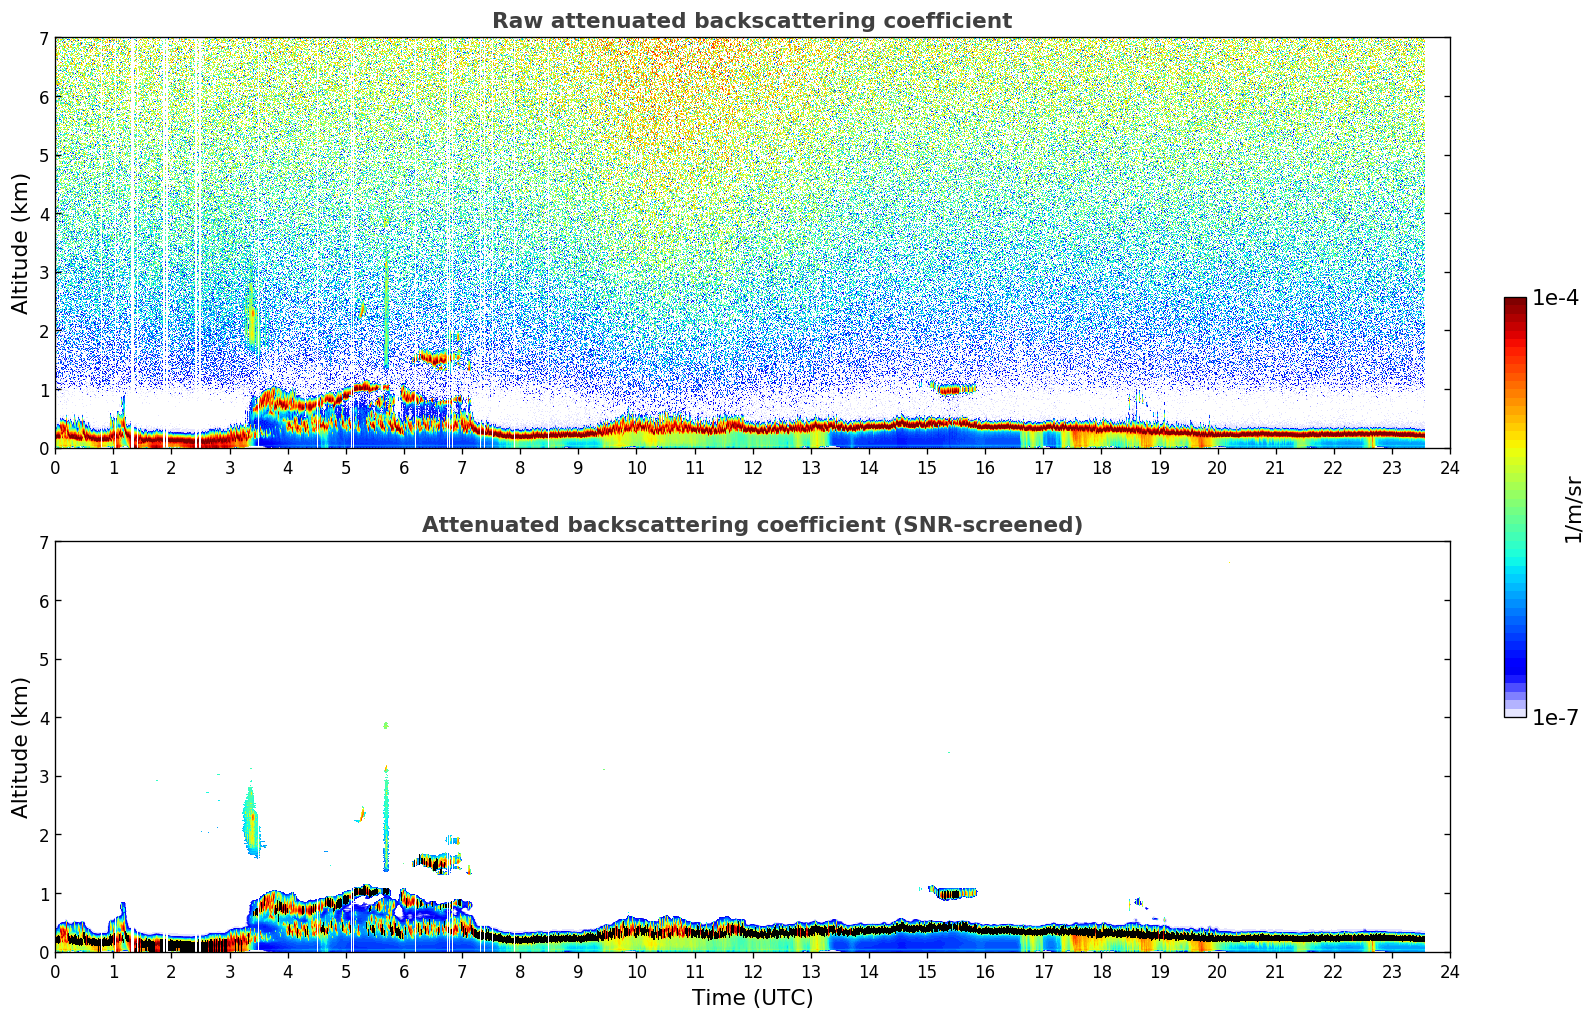Click the "Attenuated backscattering coefficient (SNR-screened)" title
Image resolution: width=1595 pixels, height=1020 pixels.
click(x=752, y=525)
